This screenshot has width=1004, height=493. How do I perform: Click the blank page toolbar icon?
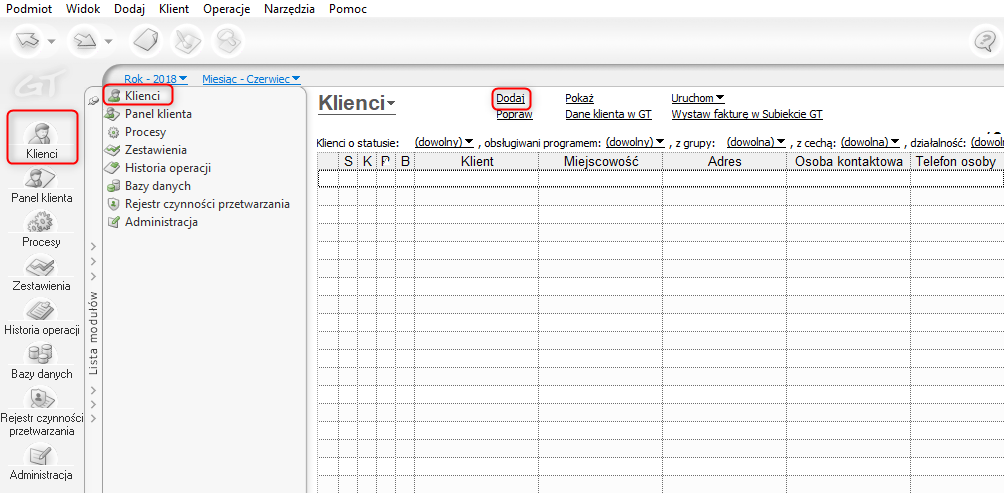[148, 40]
